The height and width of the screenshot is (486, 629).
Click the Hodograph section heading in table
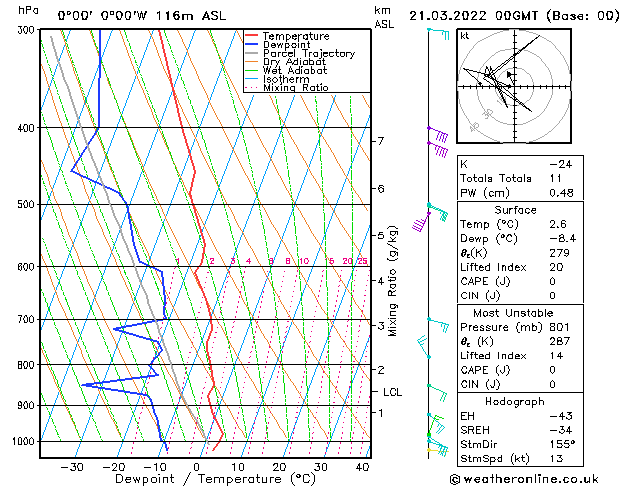515,401
